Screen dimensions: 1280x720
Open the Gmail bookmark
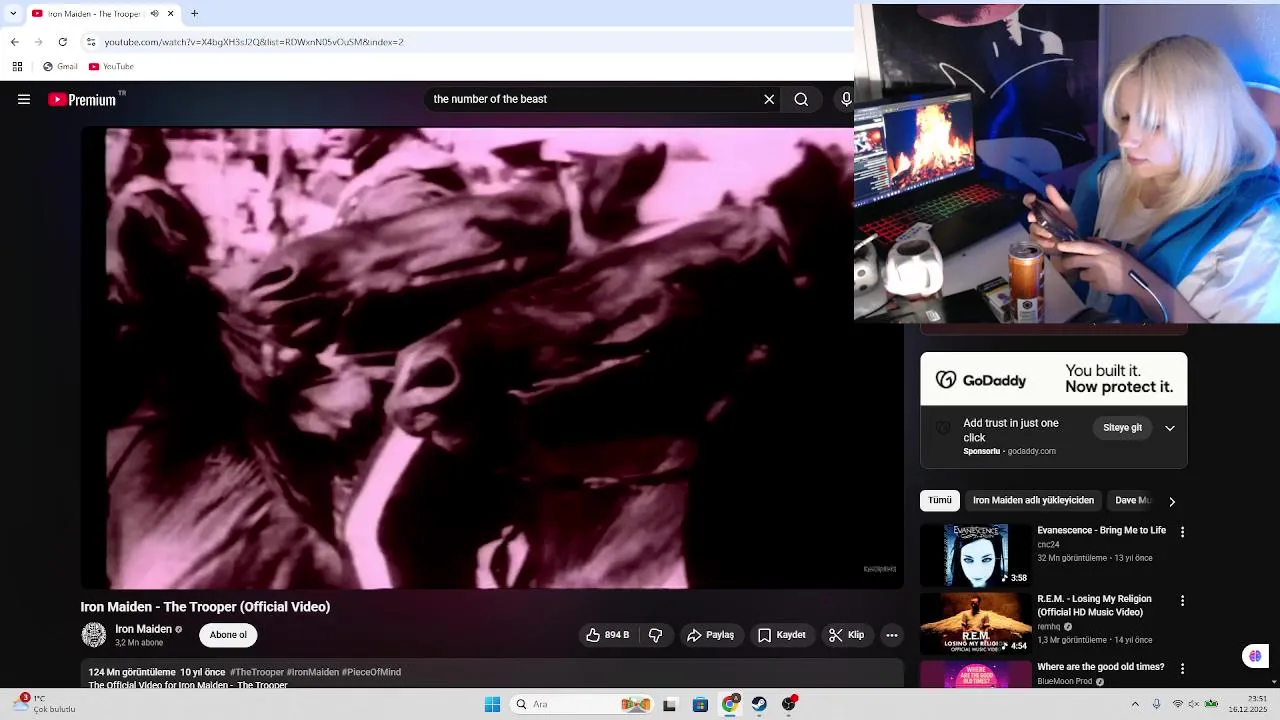tap(60, 67)
